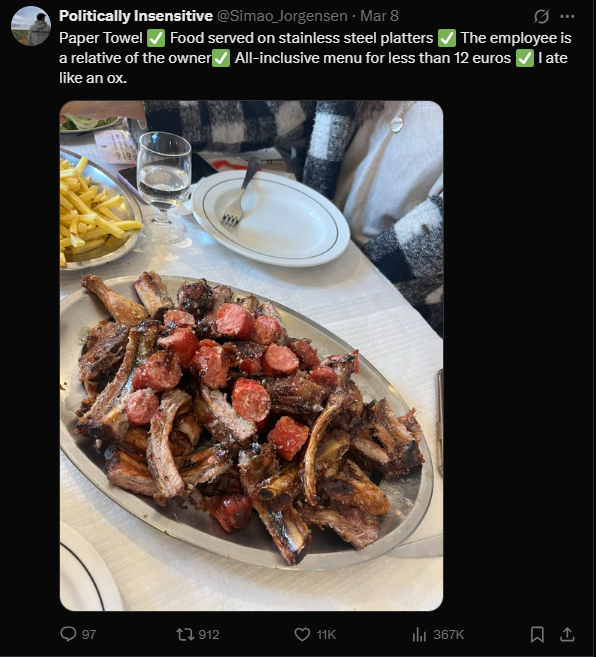Screen dimensions: 596x657
Task: Click the @Simao_Jorgensen handle
Action: [282, 16]
